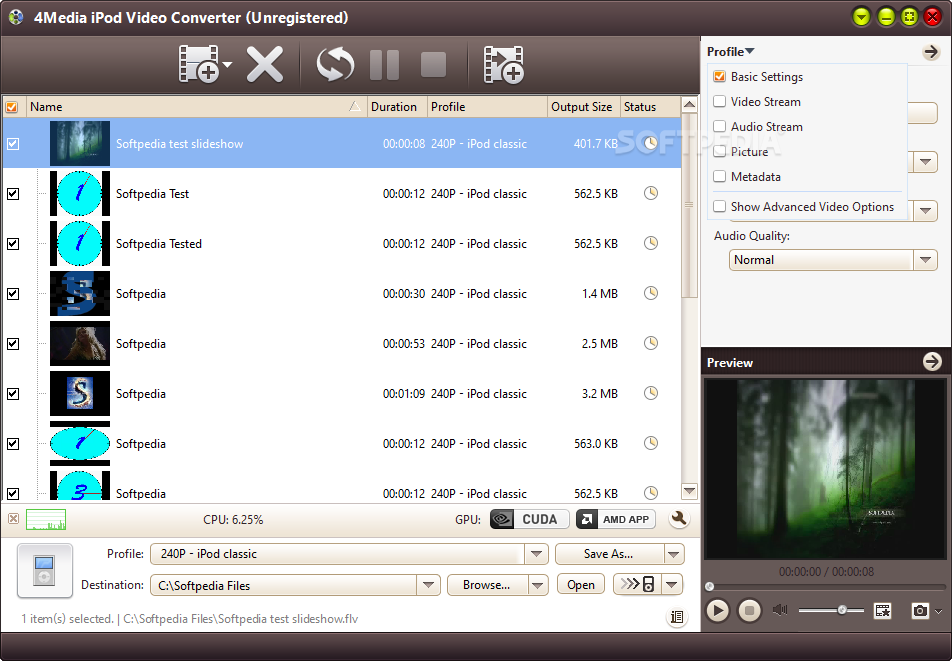Toggle CUDA GPU acceleration button
This screenshot has width=952, height=661.
tap(529, 519)
